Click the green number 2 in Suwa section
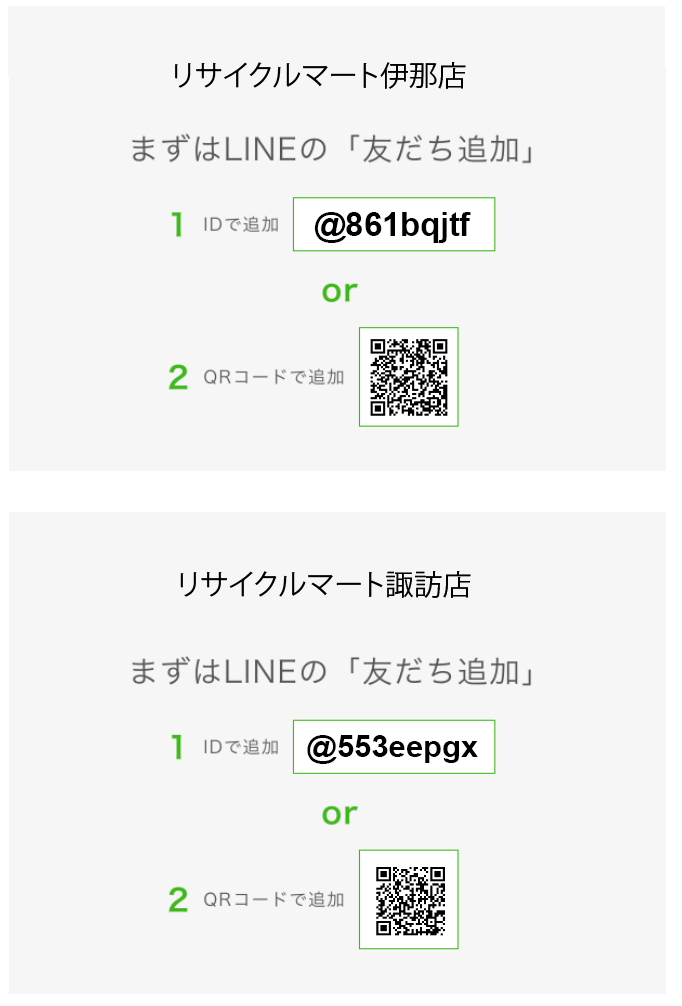 pos(178,899)
